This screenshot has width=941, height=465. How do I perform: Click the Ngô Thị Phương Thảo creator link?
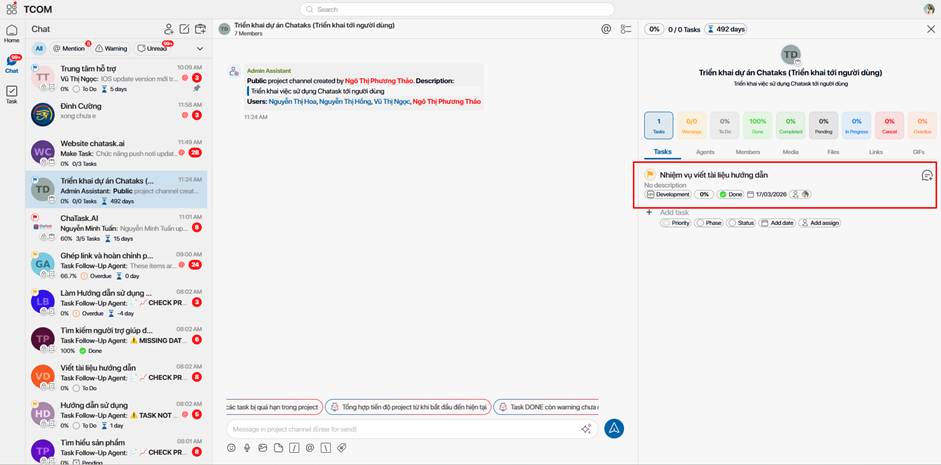coord(379,80)
